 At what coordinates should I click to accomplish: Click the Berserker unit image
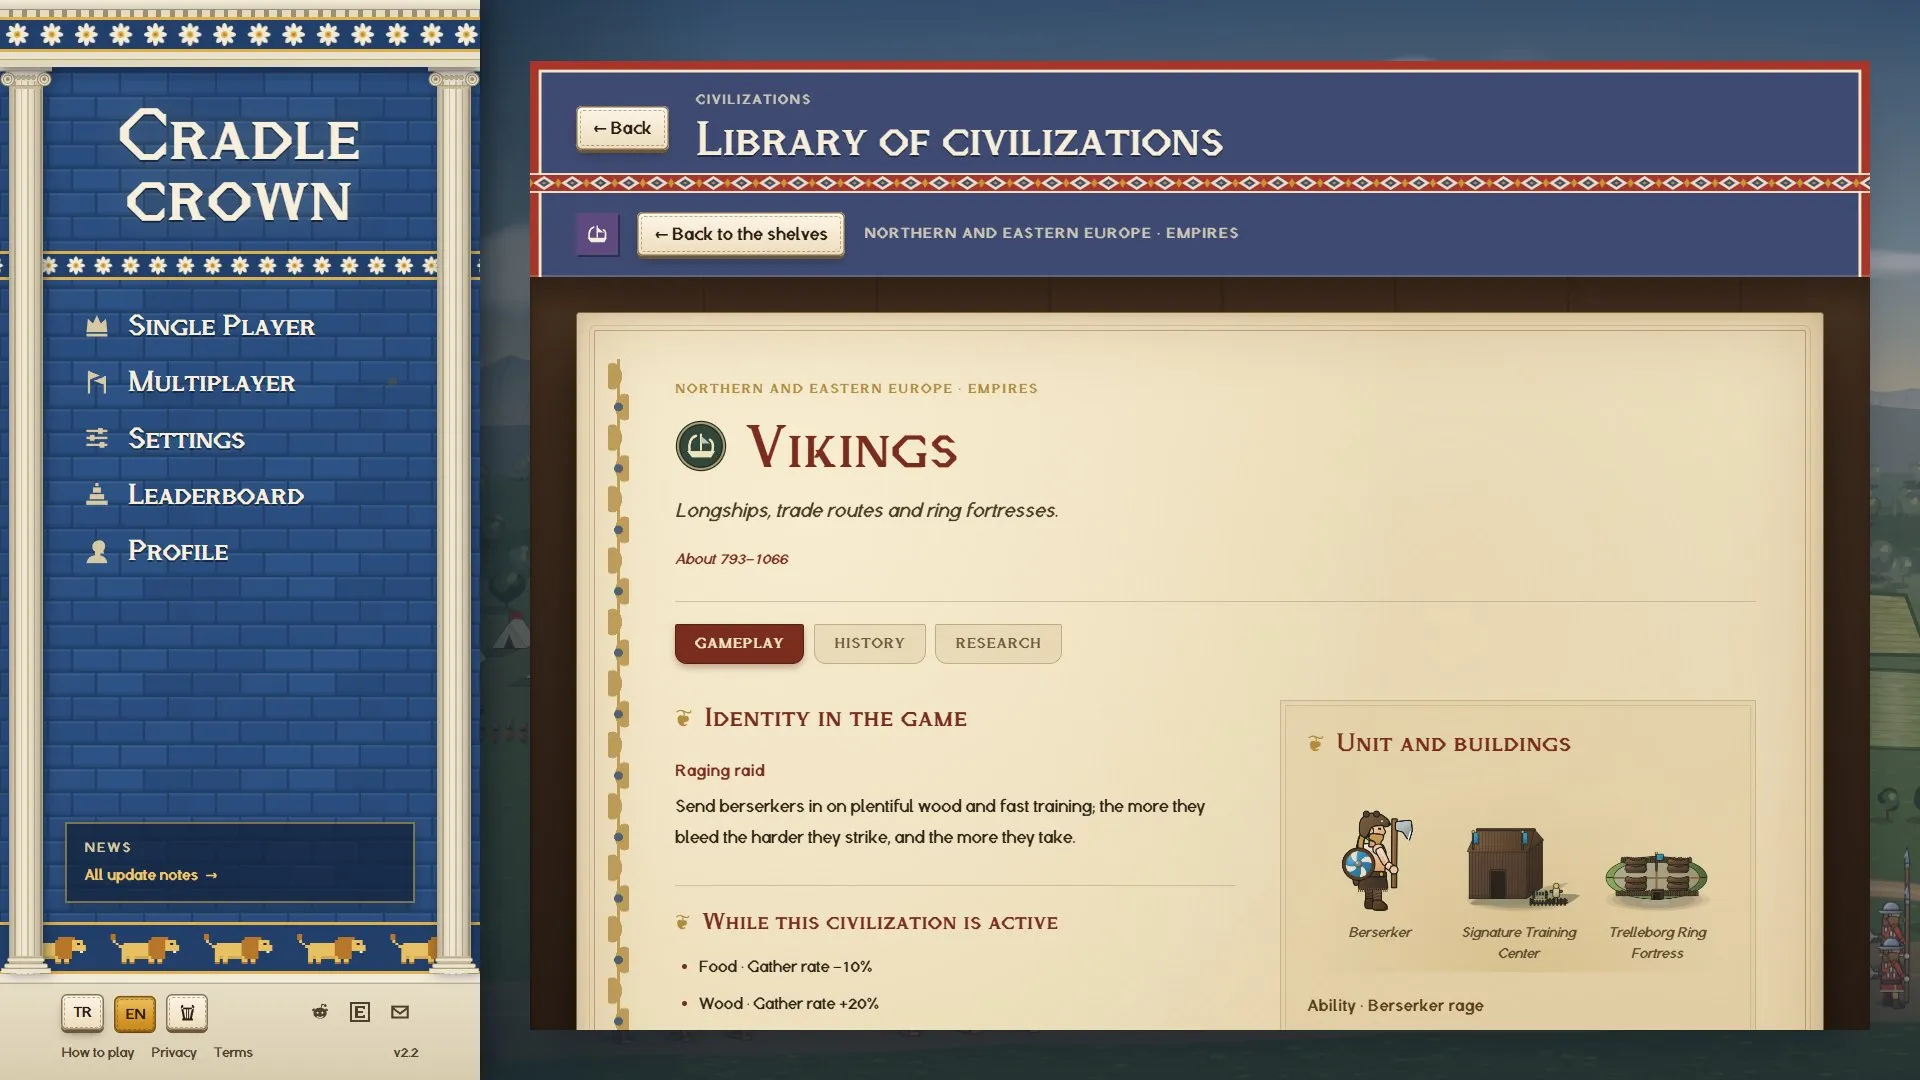(x=1379, y=861)
